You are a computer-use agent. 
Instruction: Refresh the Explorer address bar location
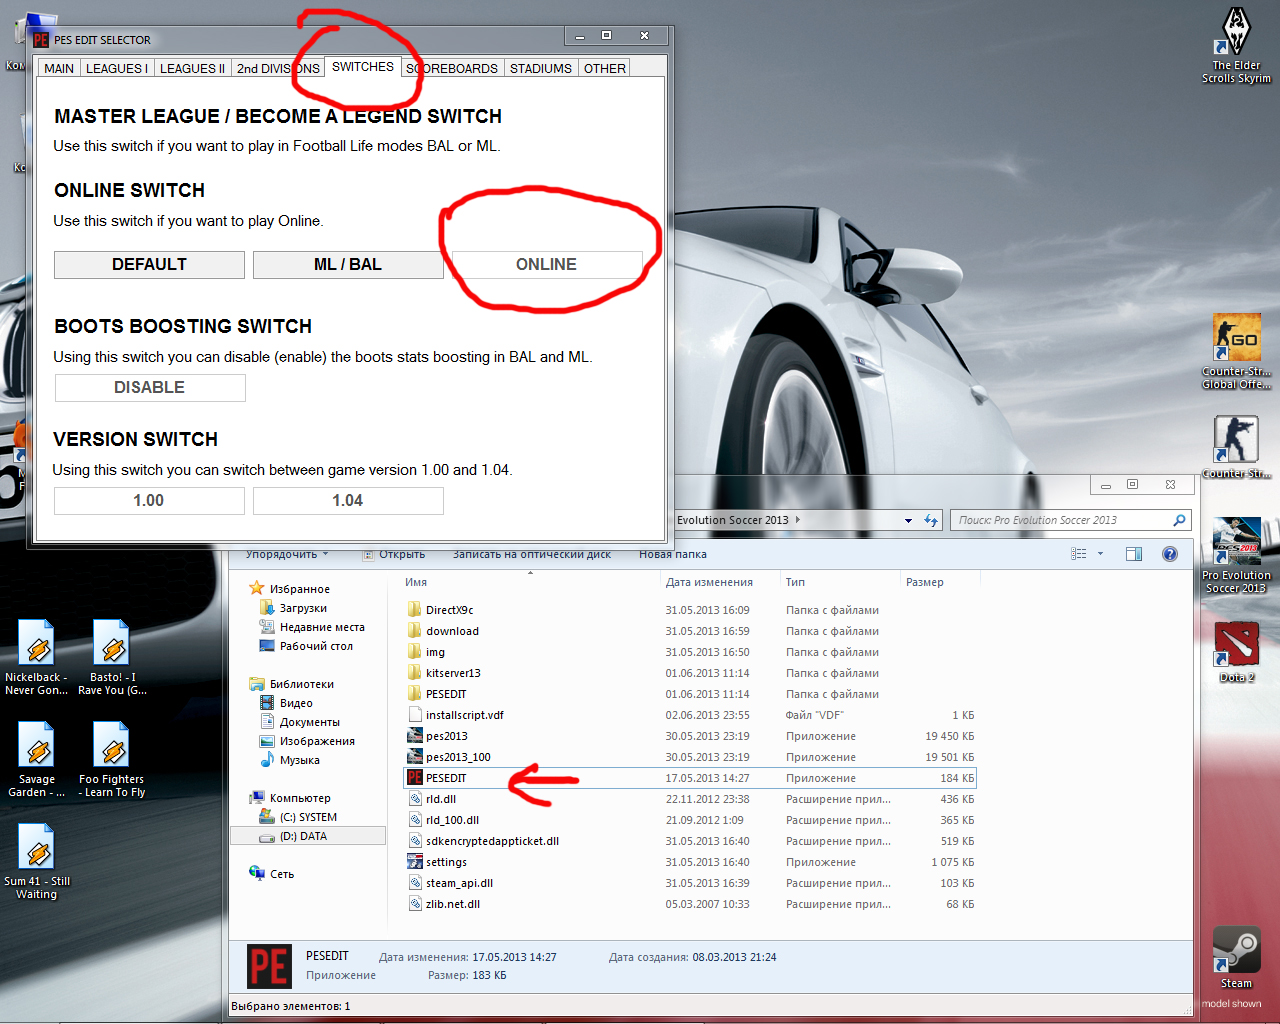click(931, 520)
